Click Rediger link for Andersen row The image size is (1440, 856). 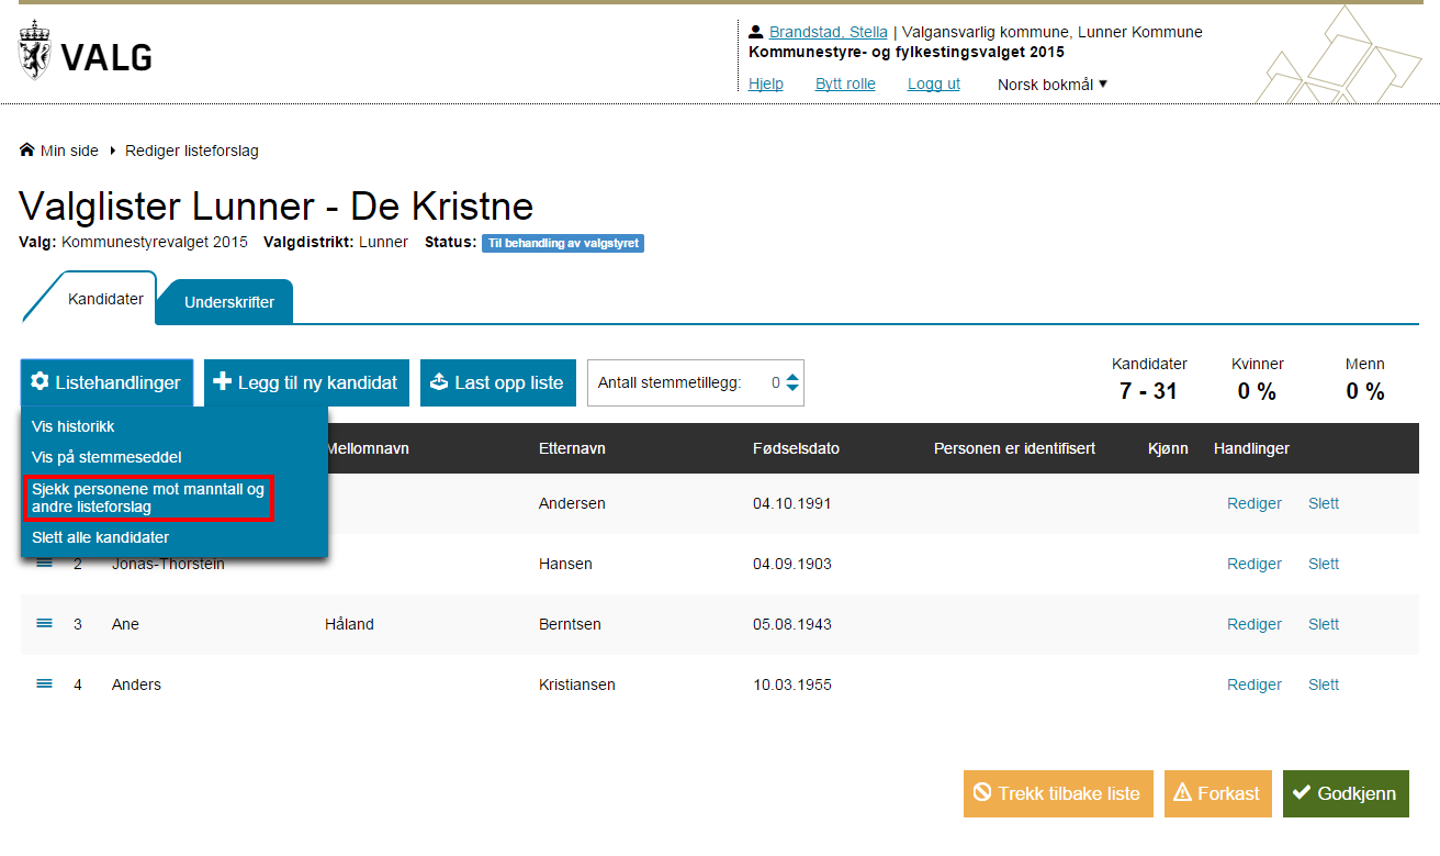(x=1253, y=503)
